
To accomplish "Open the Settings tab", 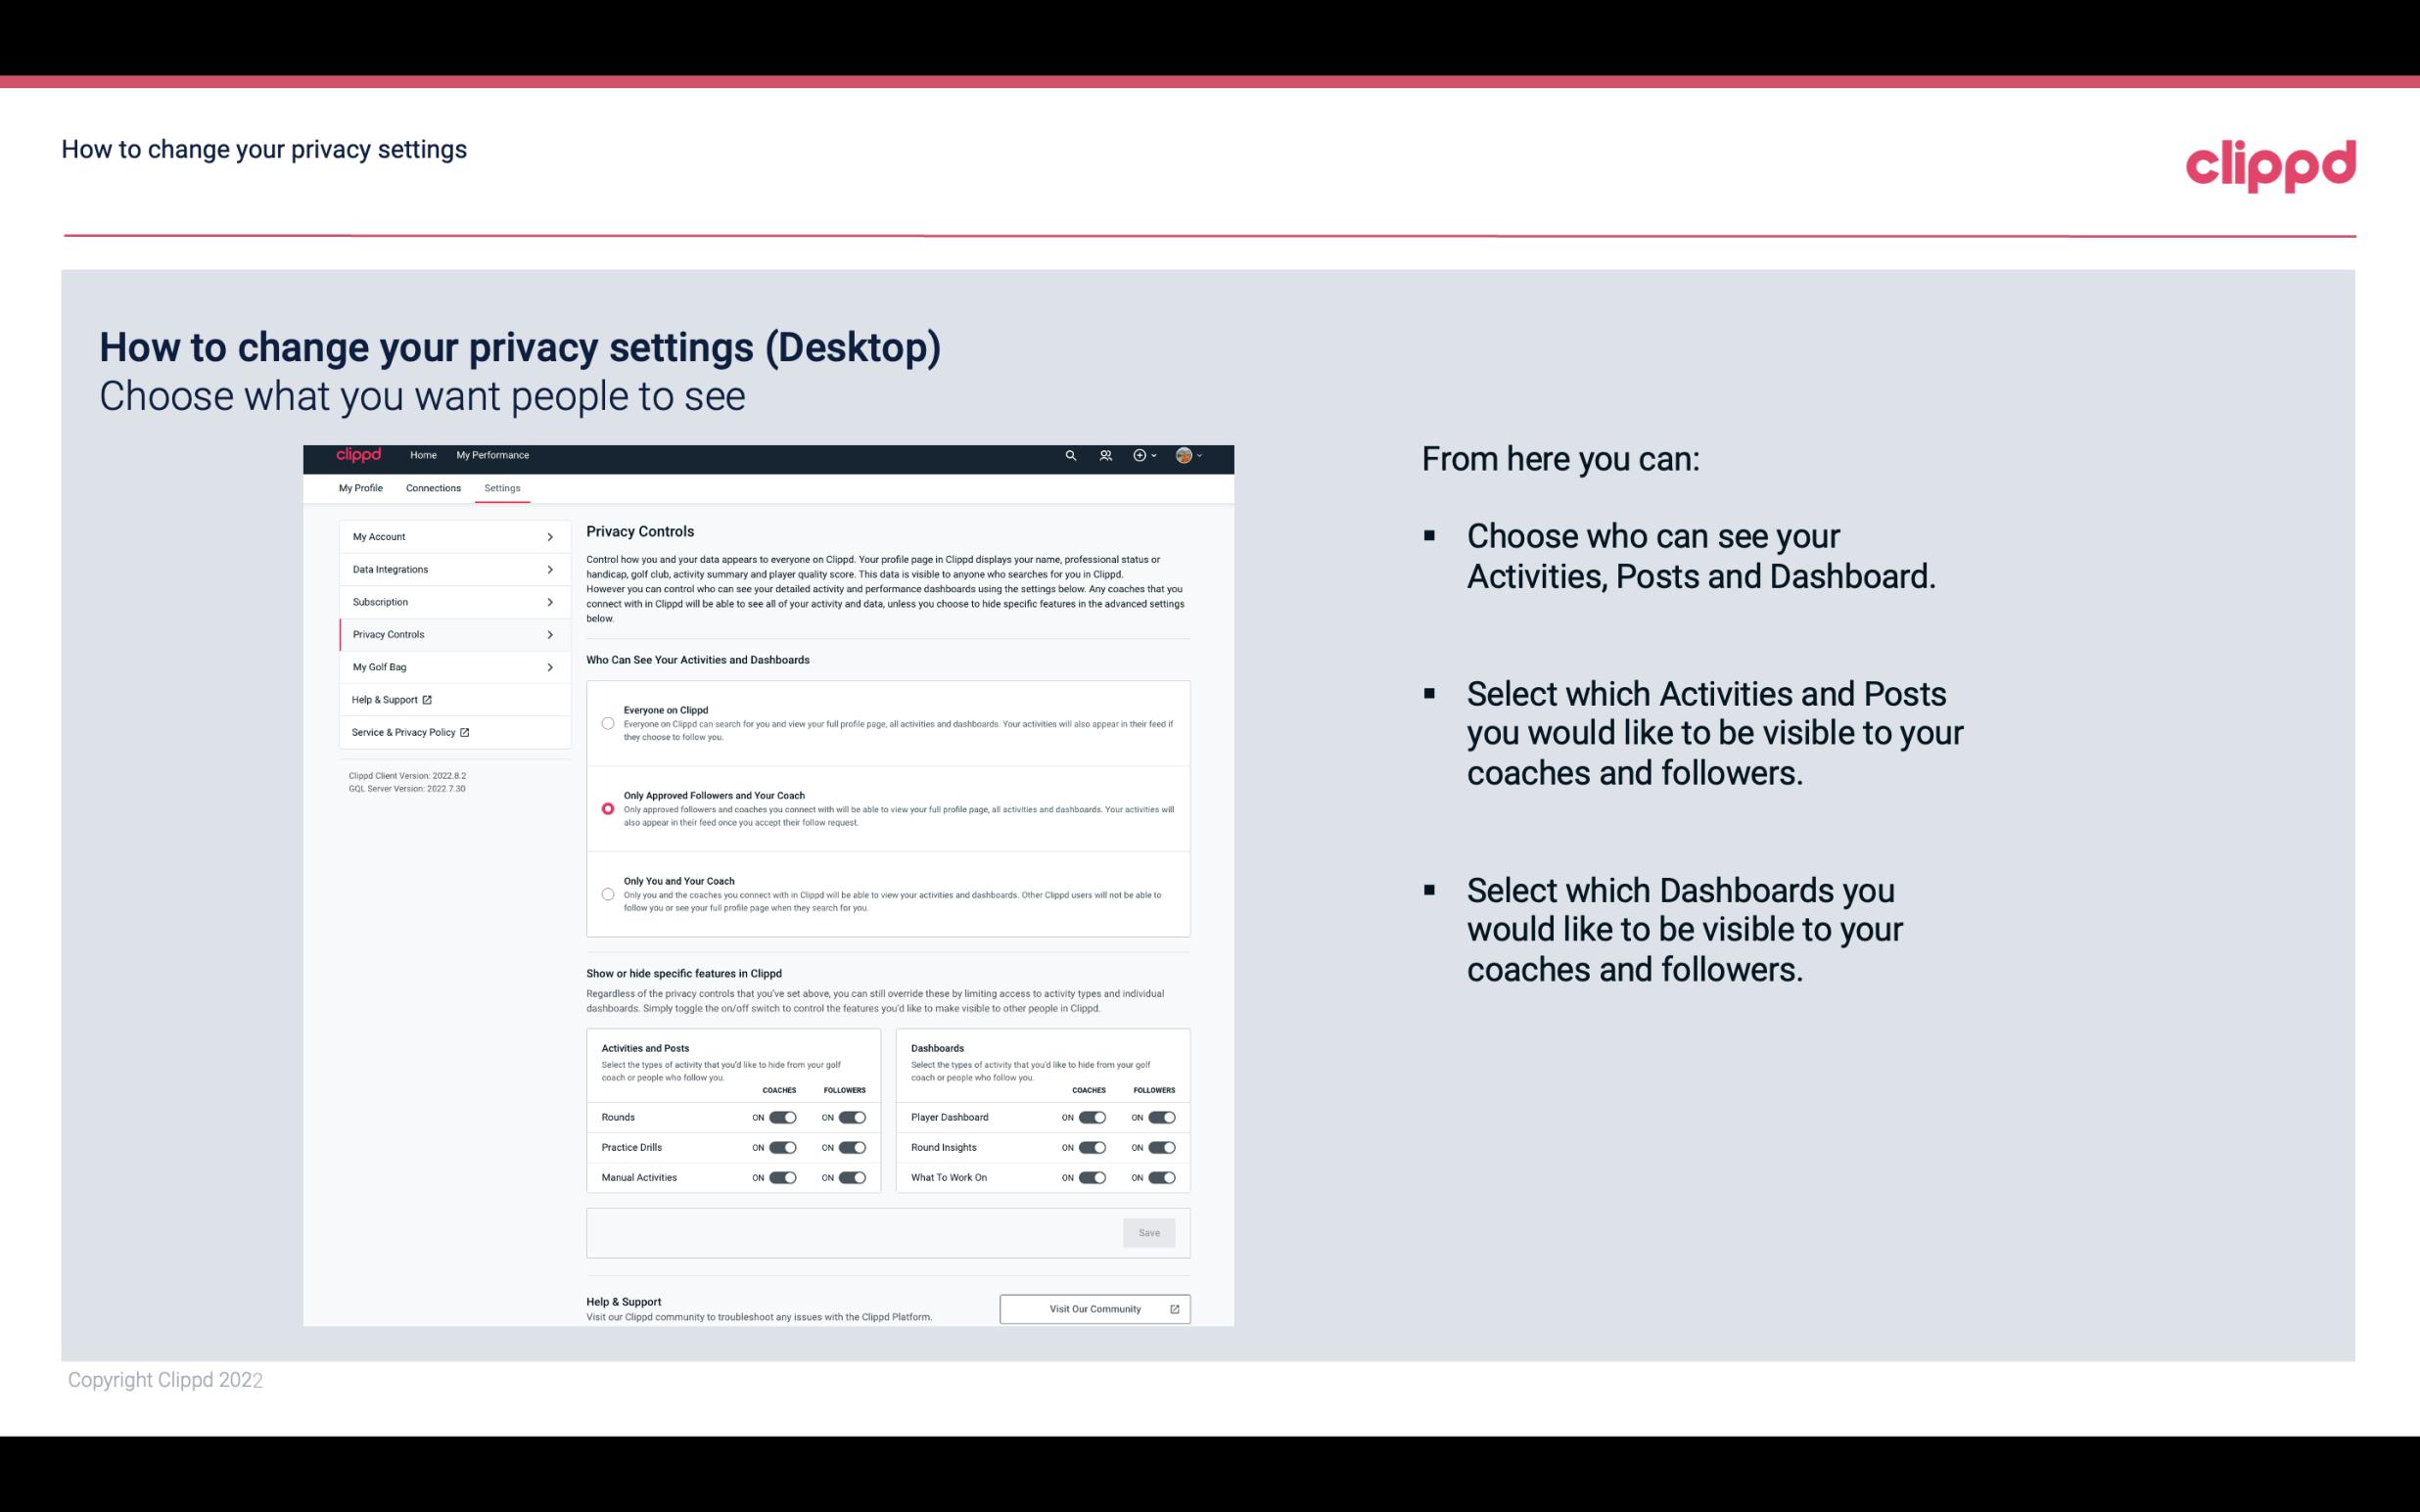I will click(x=502, y=487).
